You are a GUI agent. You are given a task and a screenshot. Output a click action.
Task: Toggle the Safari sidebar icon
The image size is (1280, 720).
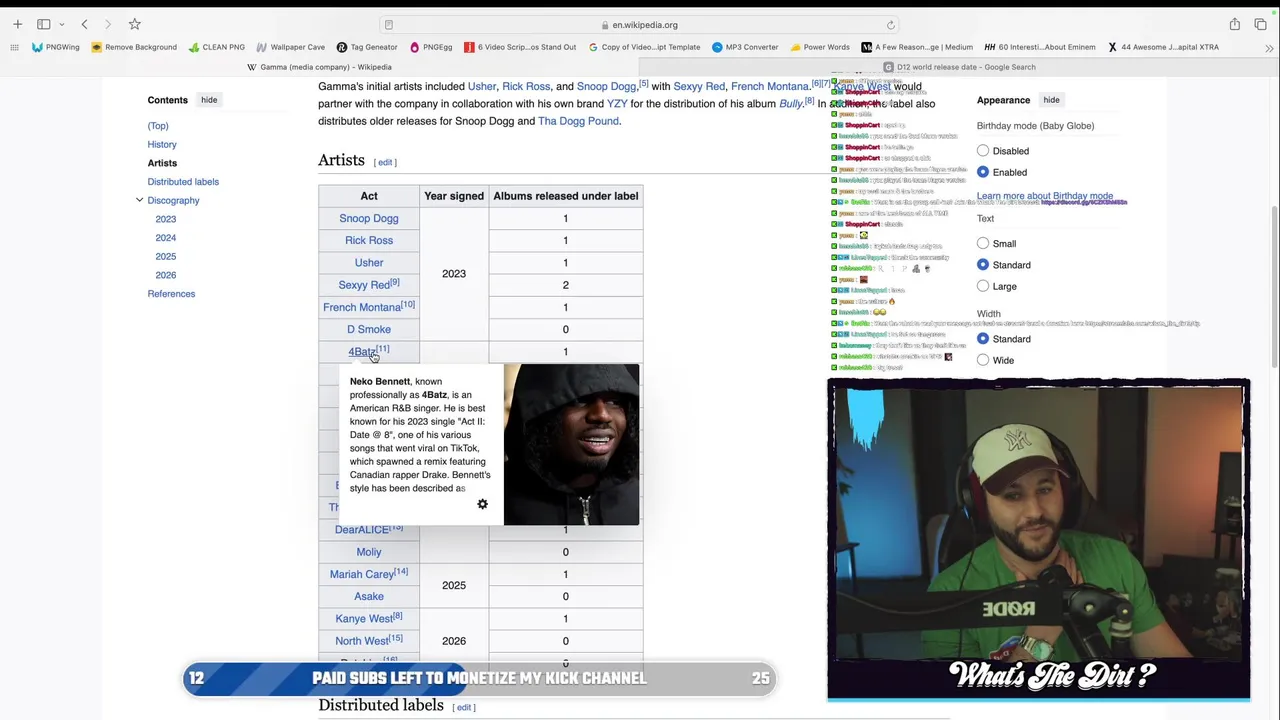[44, 24]
